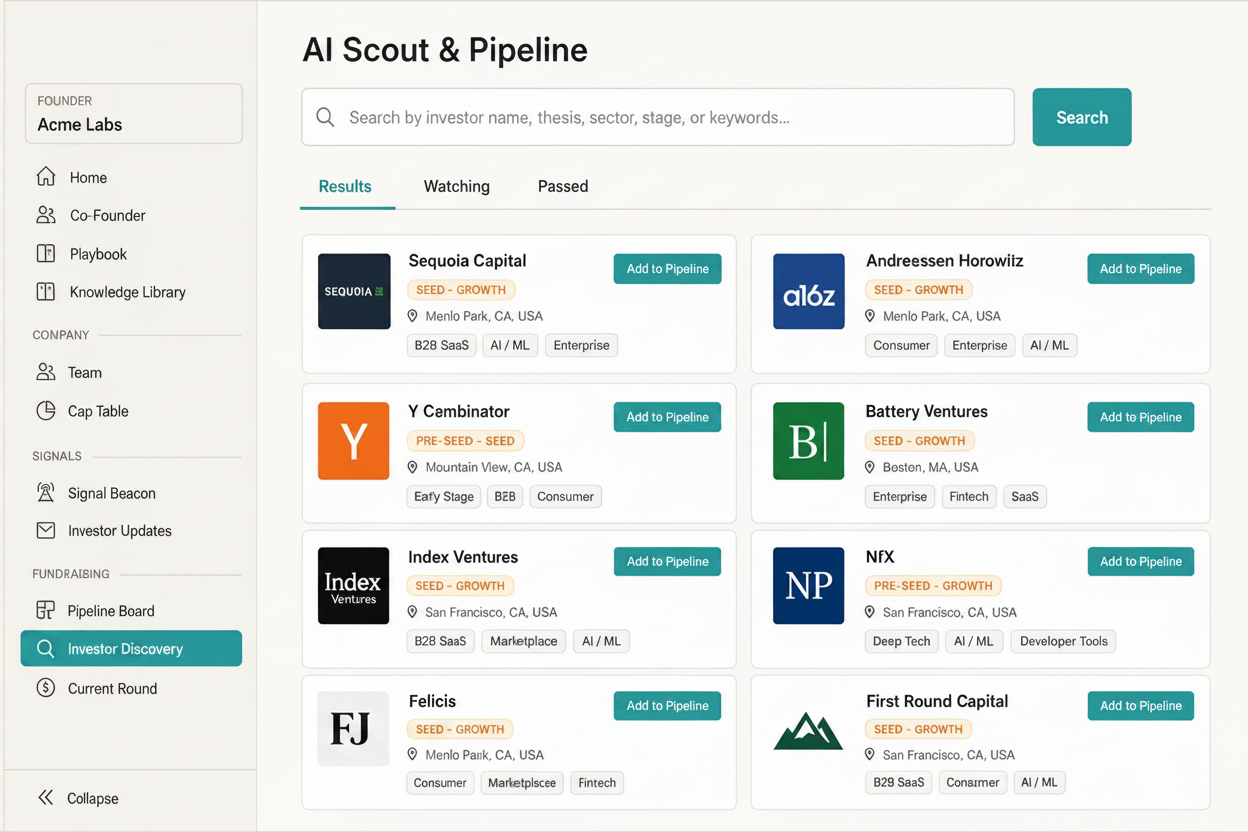
Task: Click the Collapse double-chevron icon
Action: click(x=45, y=797)
